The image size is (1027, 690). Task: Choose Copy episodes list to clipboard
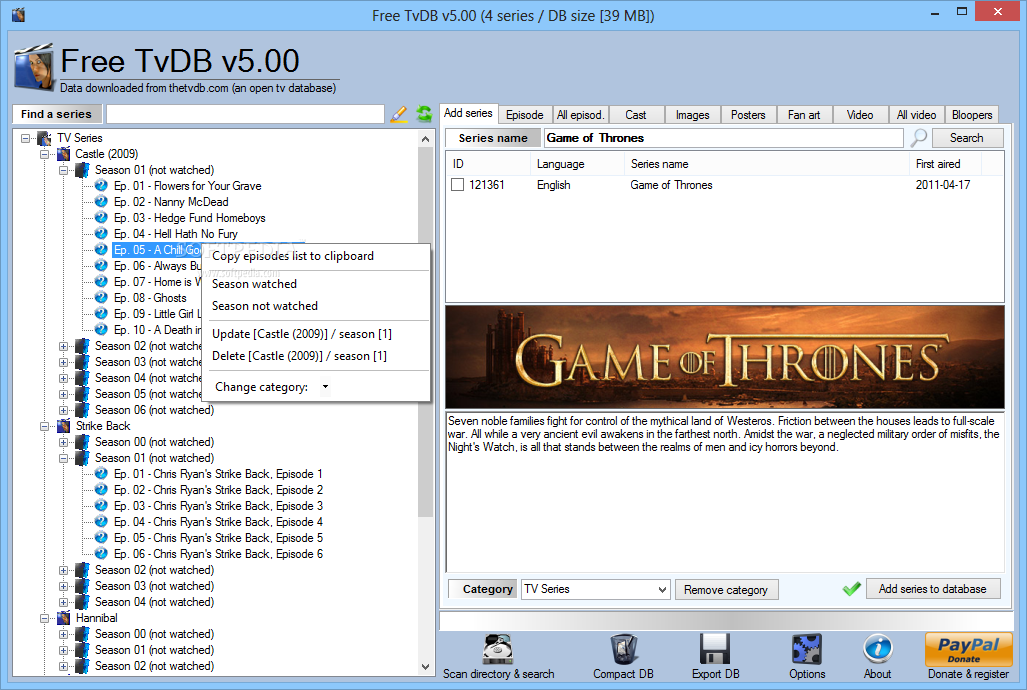coord(293,256)
